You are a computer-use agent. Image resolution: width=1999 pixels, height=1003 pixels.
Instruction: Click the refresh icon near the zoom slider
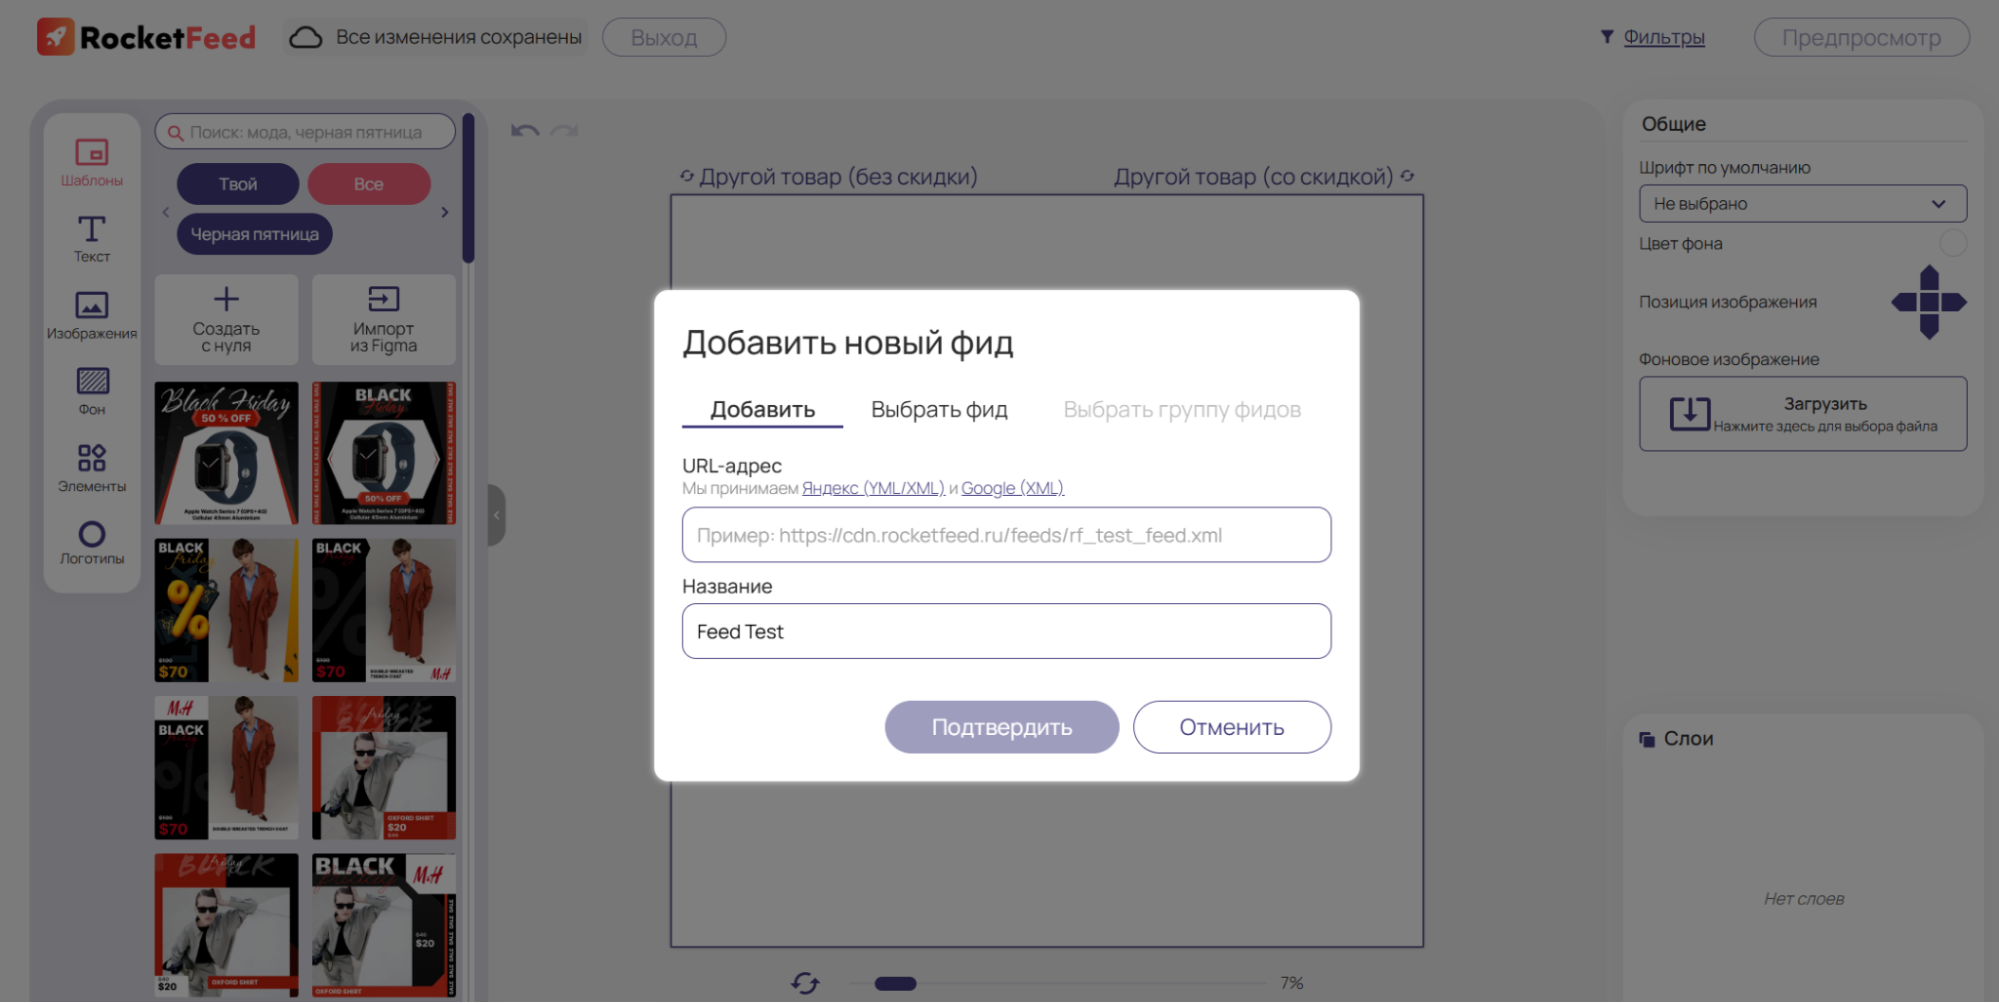click(x=806, y=983)
